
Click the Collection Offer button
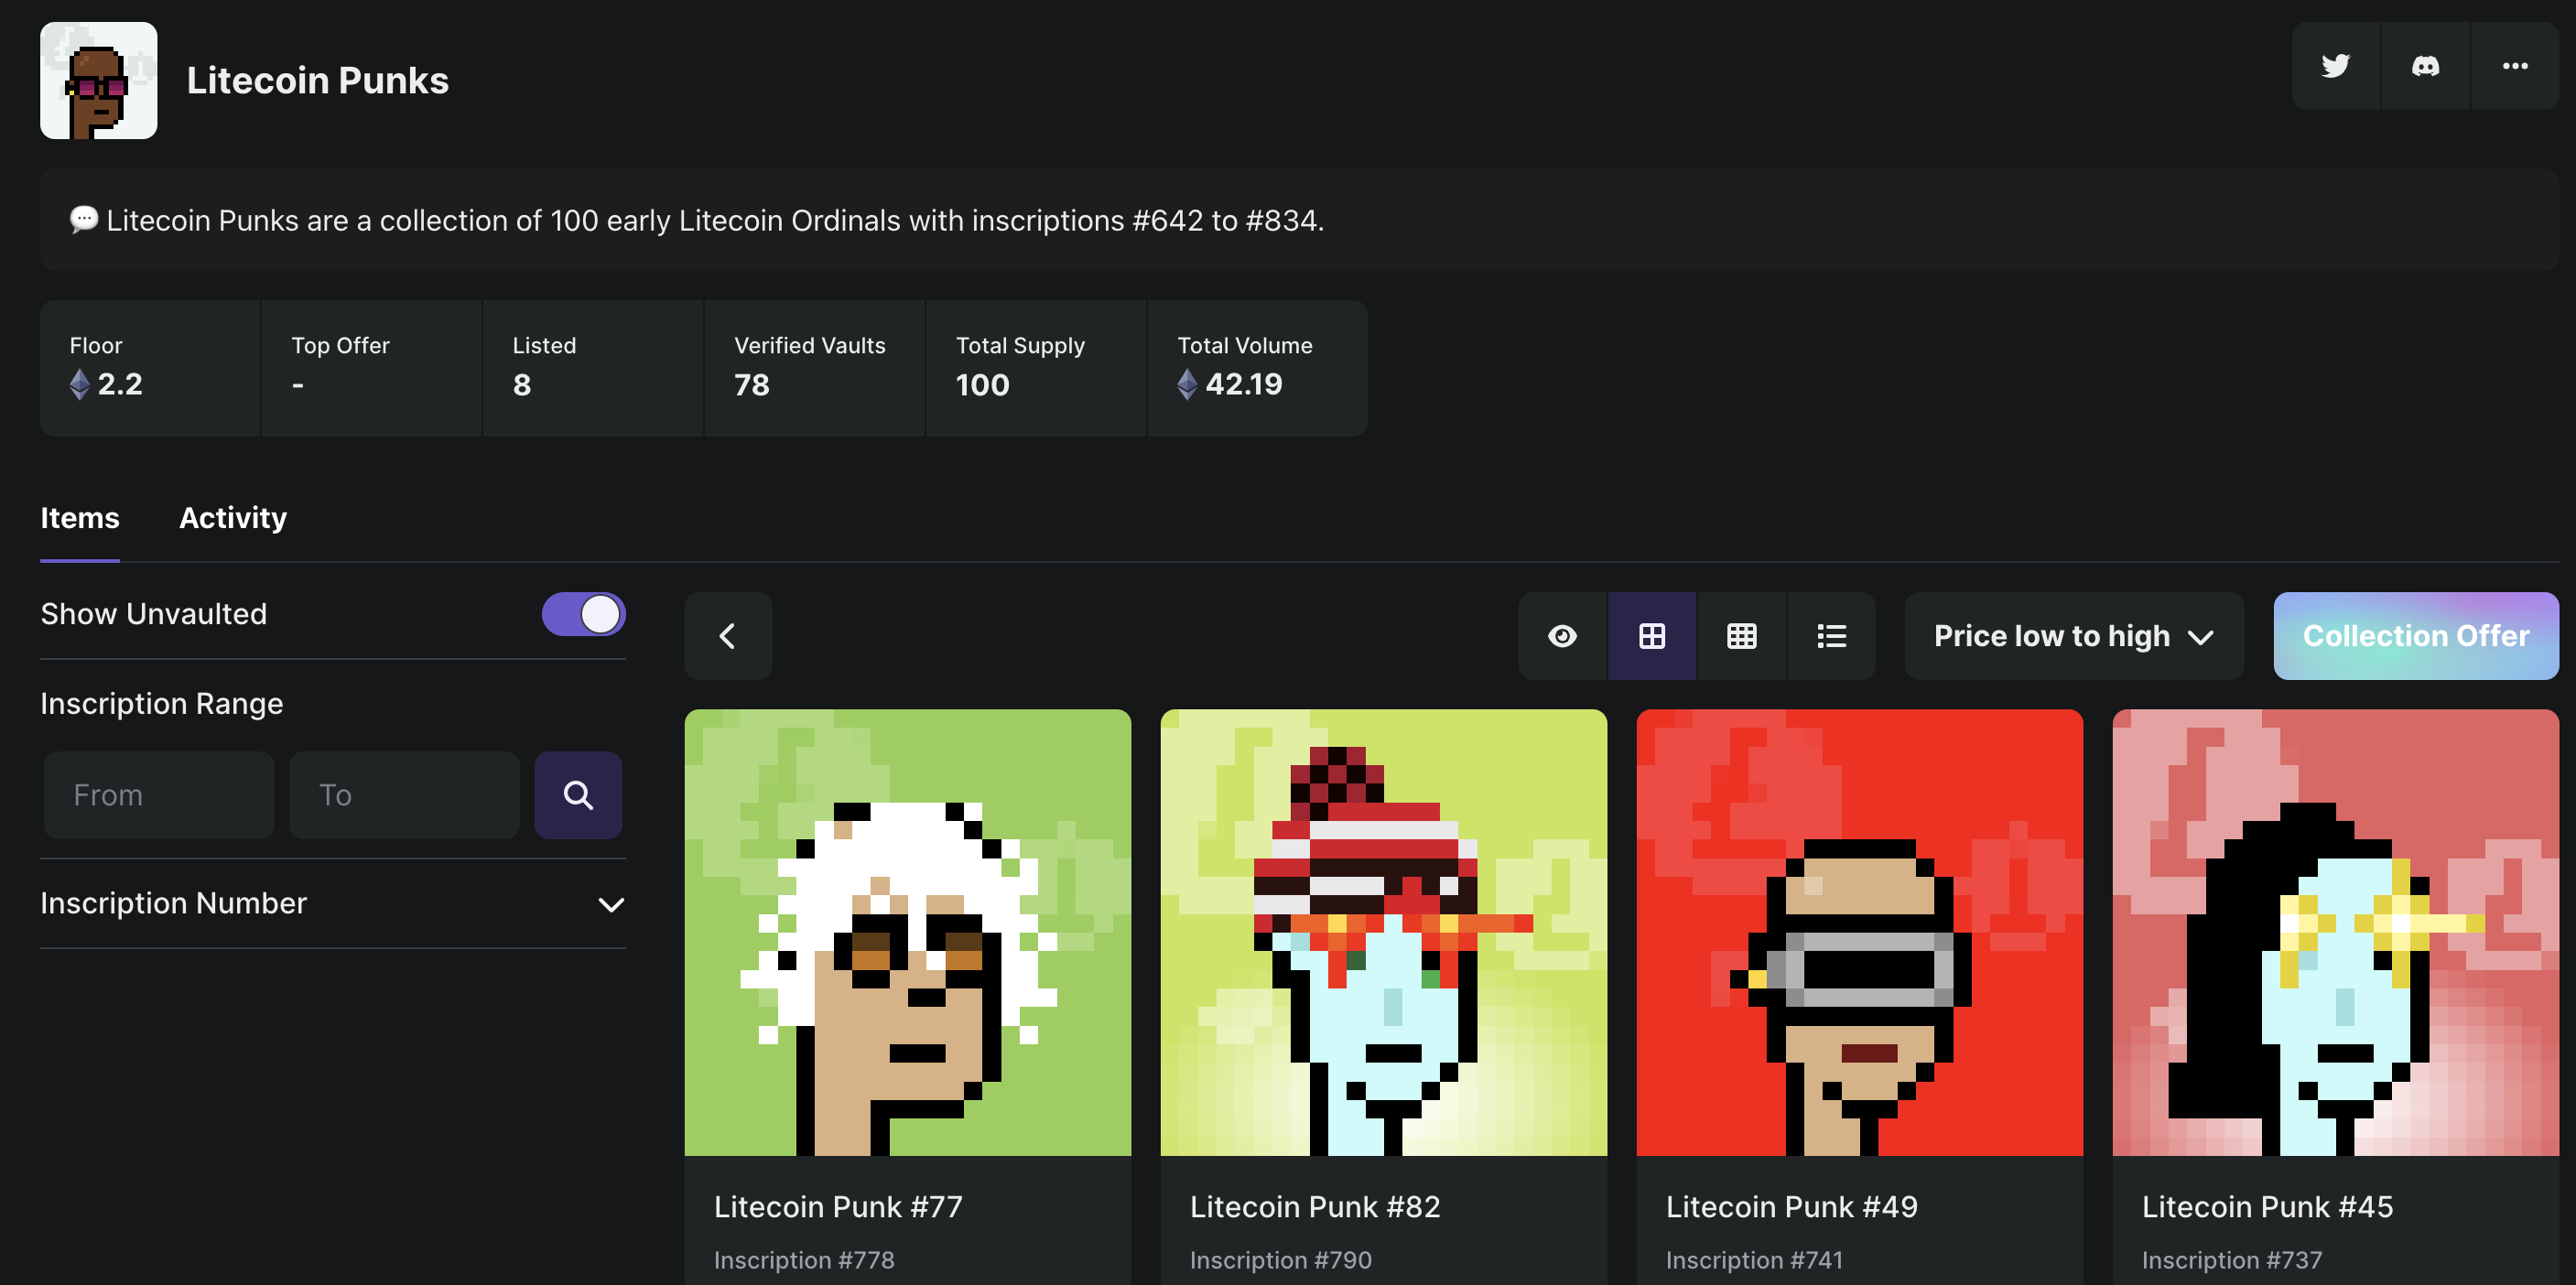click(2415, 636)
